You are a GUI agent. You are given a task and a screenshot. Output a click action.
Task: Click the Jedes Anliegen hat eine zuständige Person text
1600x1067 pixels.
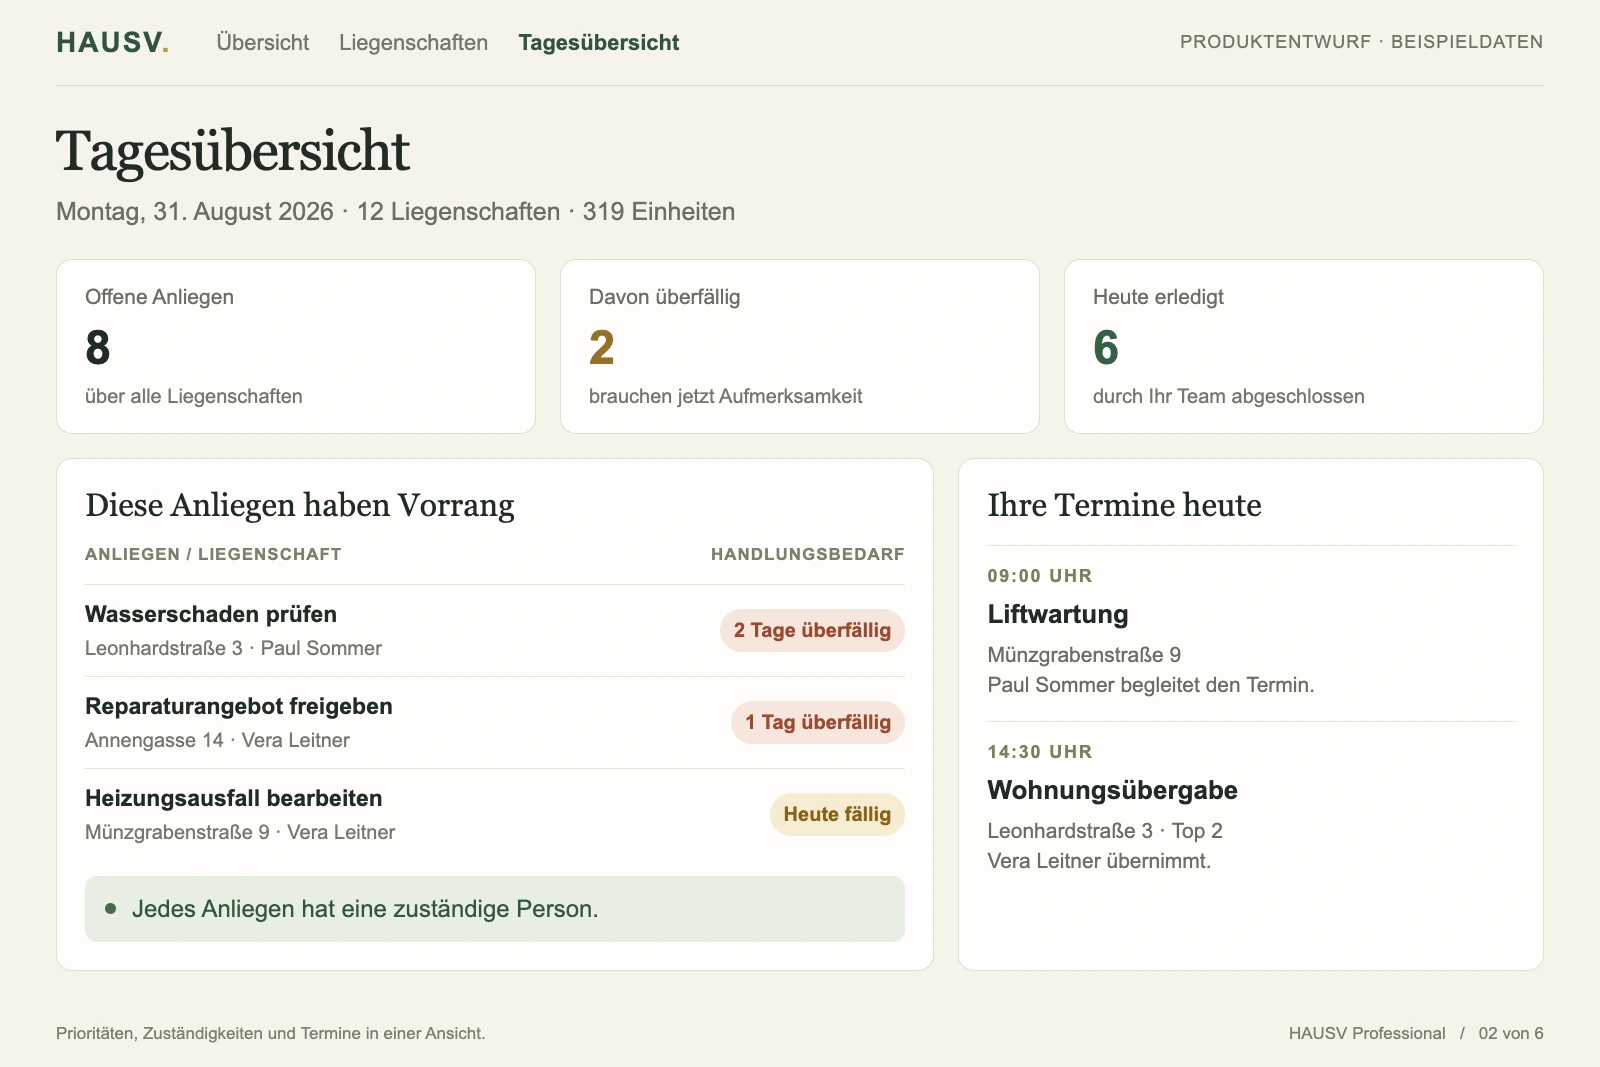[x=365, y=909]
